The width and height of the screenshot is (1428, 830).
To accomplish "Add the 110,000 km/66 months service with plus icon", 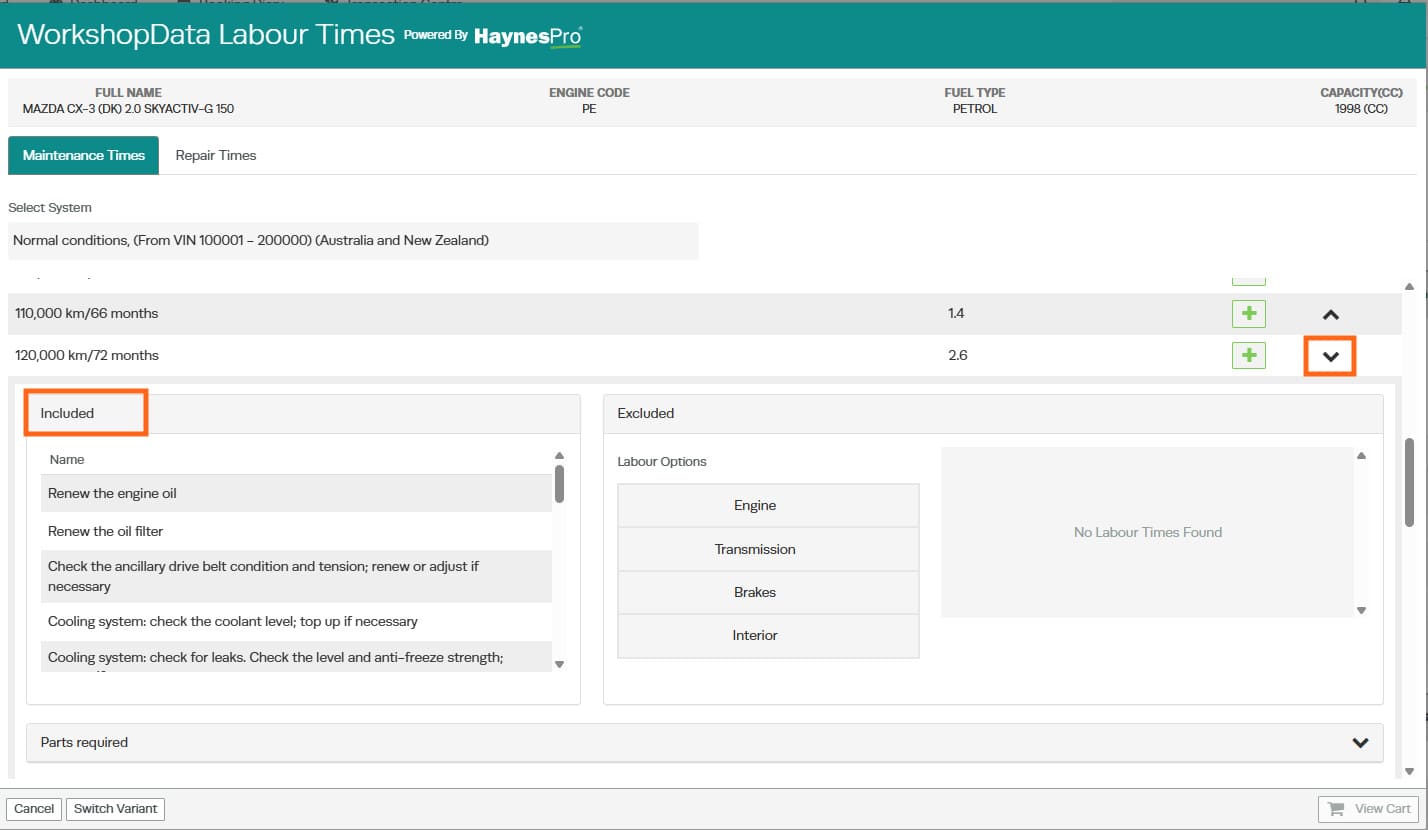I will pyautogui.click(x=1249, y=314).
